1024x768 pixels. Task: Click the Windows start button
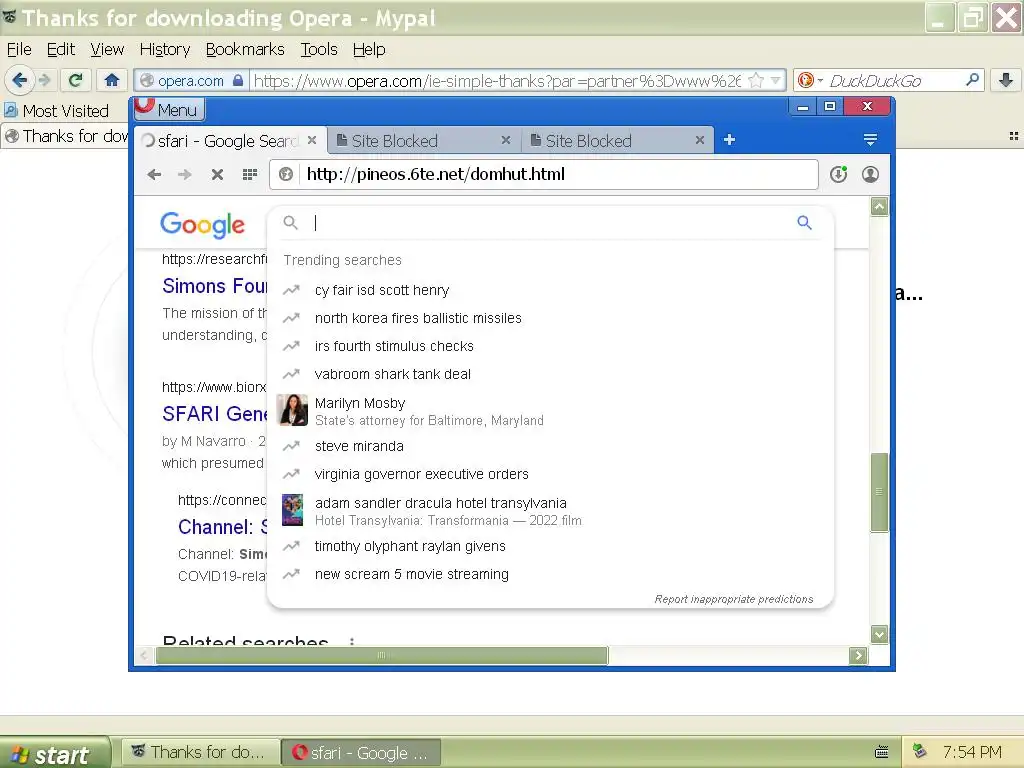pyautogui.click(x=55, y=753)
